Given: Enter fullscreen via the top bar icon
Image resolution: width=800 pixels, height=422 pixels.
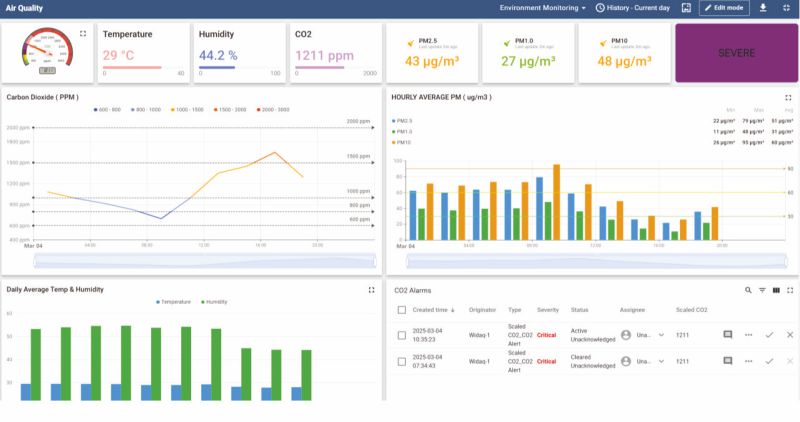Looking at the screenshot, I should [787, 8].
